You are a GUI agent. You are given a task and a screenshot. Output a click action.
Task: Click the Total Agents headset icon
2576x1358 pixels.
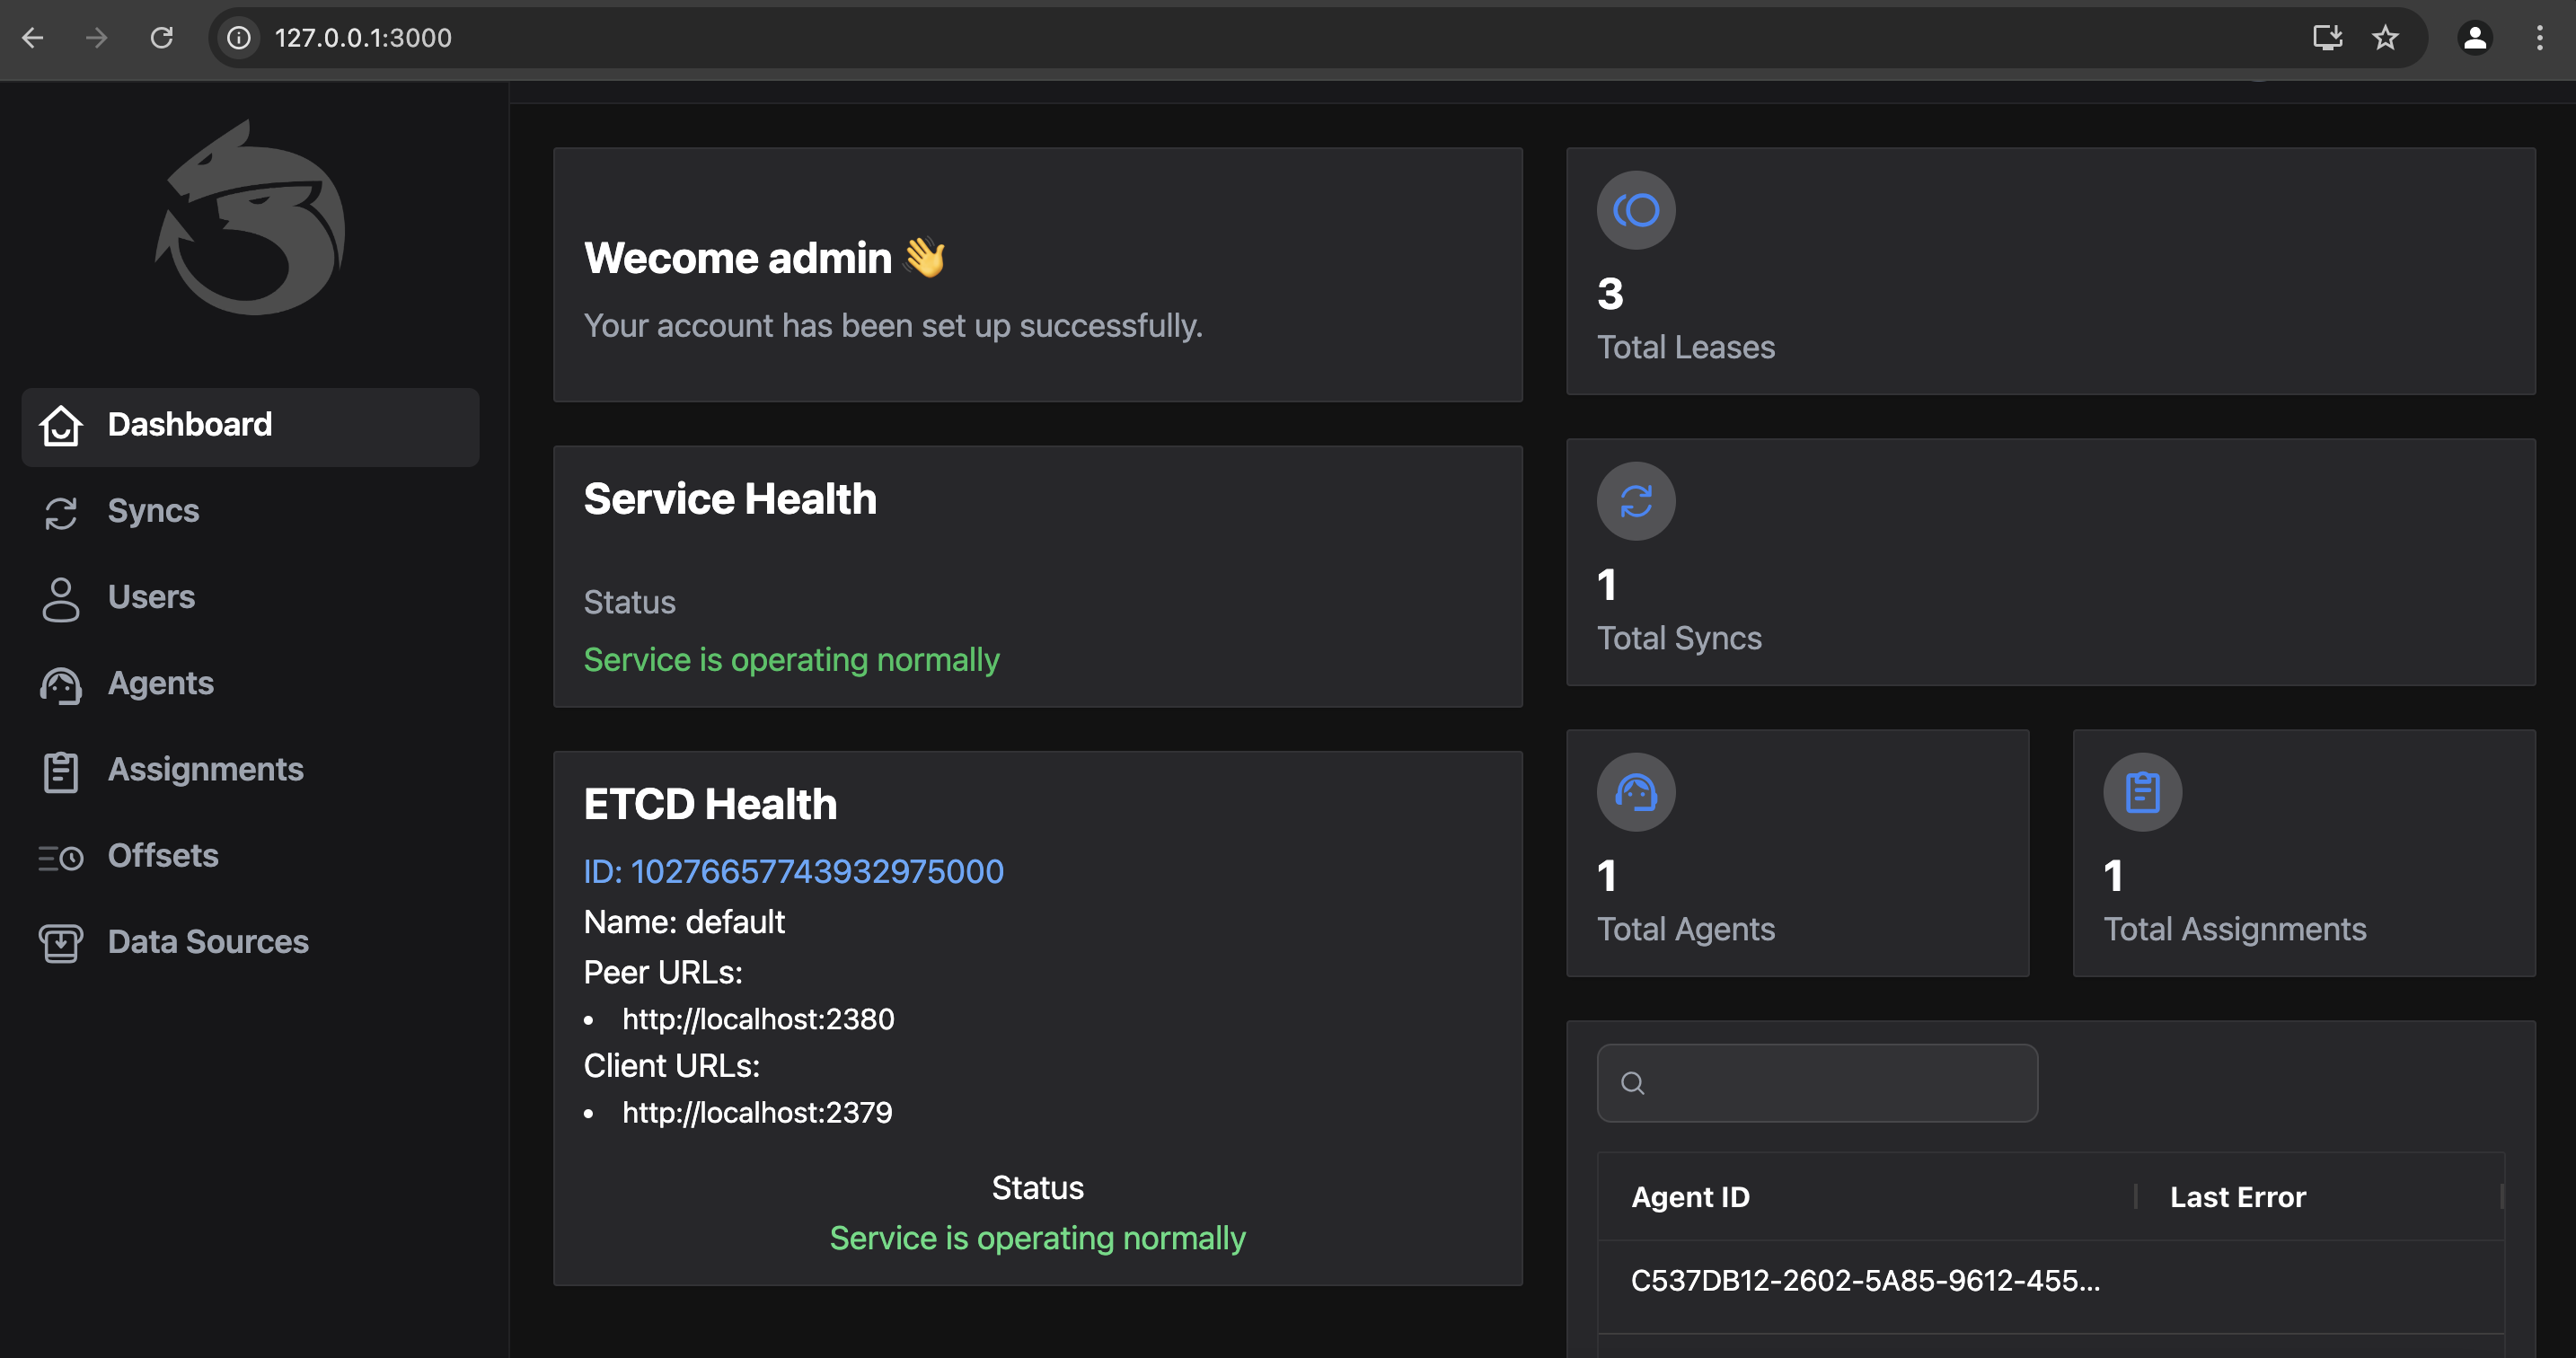point(1635,792)
